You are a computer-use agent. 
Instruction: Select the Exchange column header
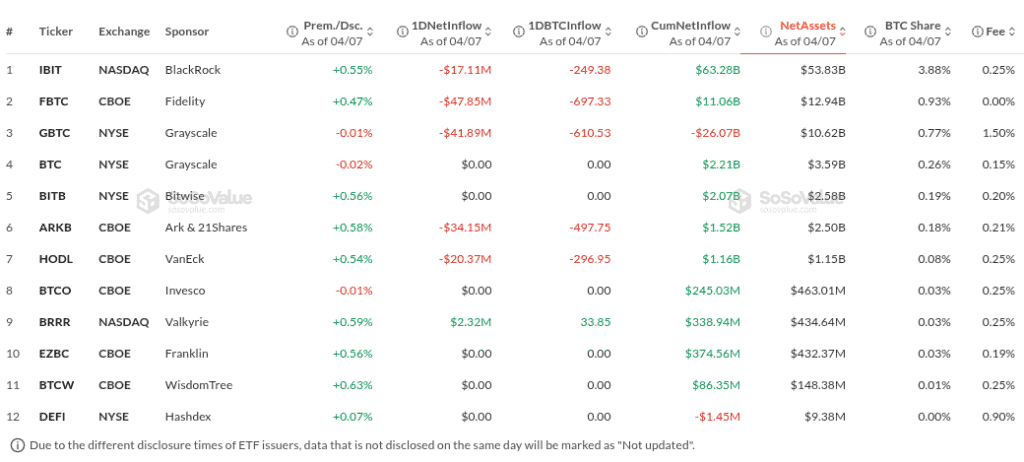click(123, 32)
